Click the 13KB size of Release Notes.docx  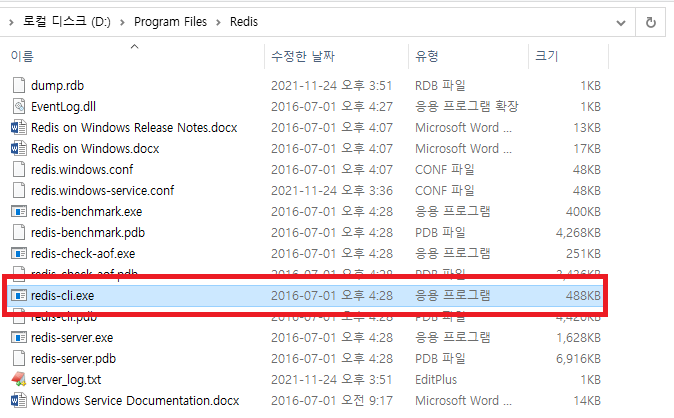coord(587,128)
